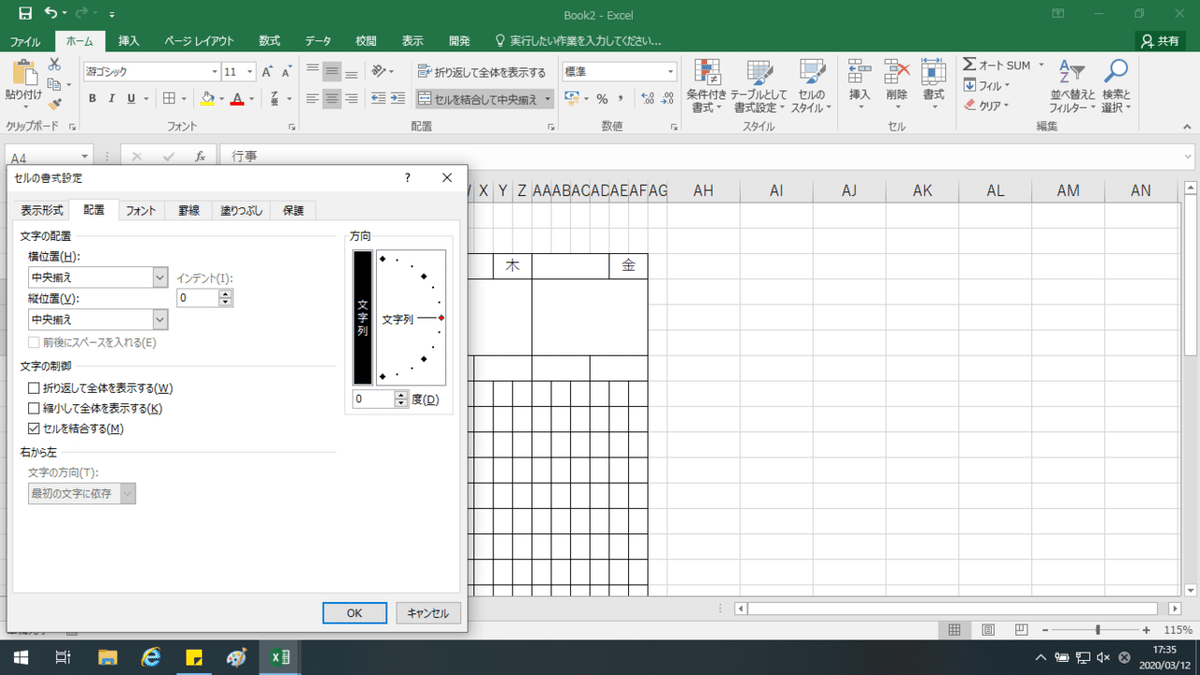The image size is (1200, 675).
Task: Expand the formula bar
Action: pos(1187,157)
